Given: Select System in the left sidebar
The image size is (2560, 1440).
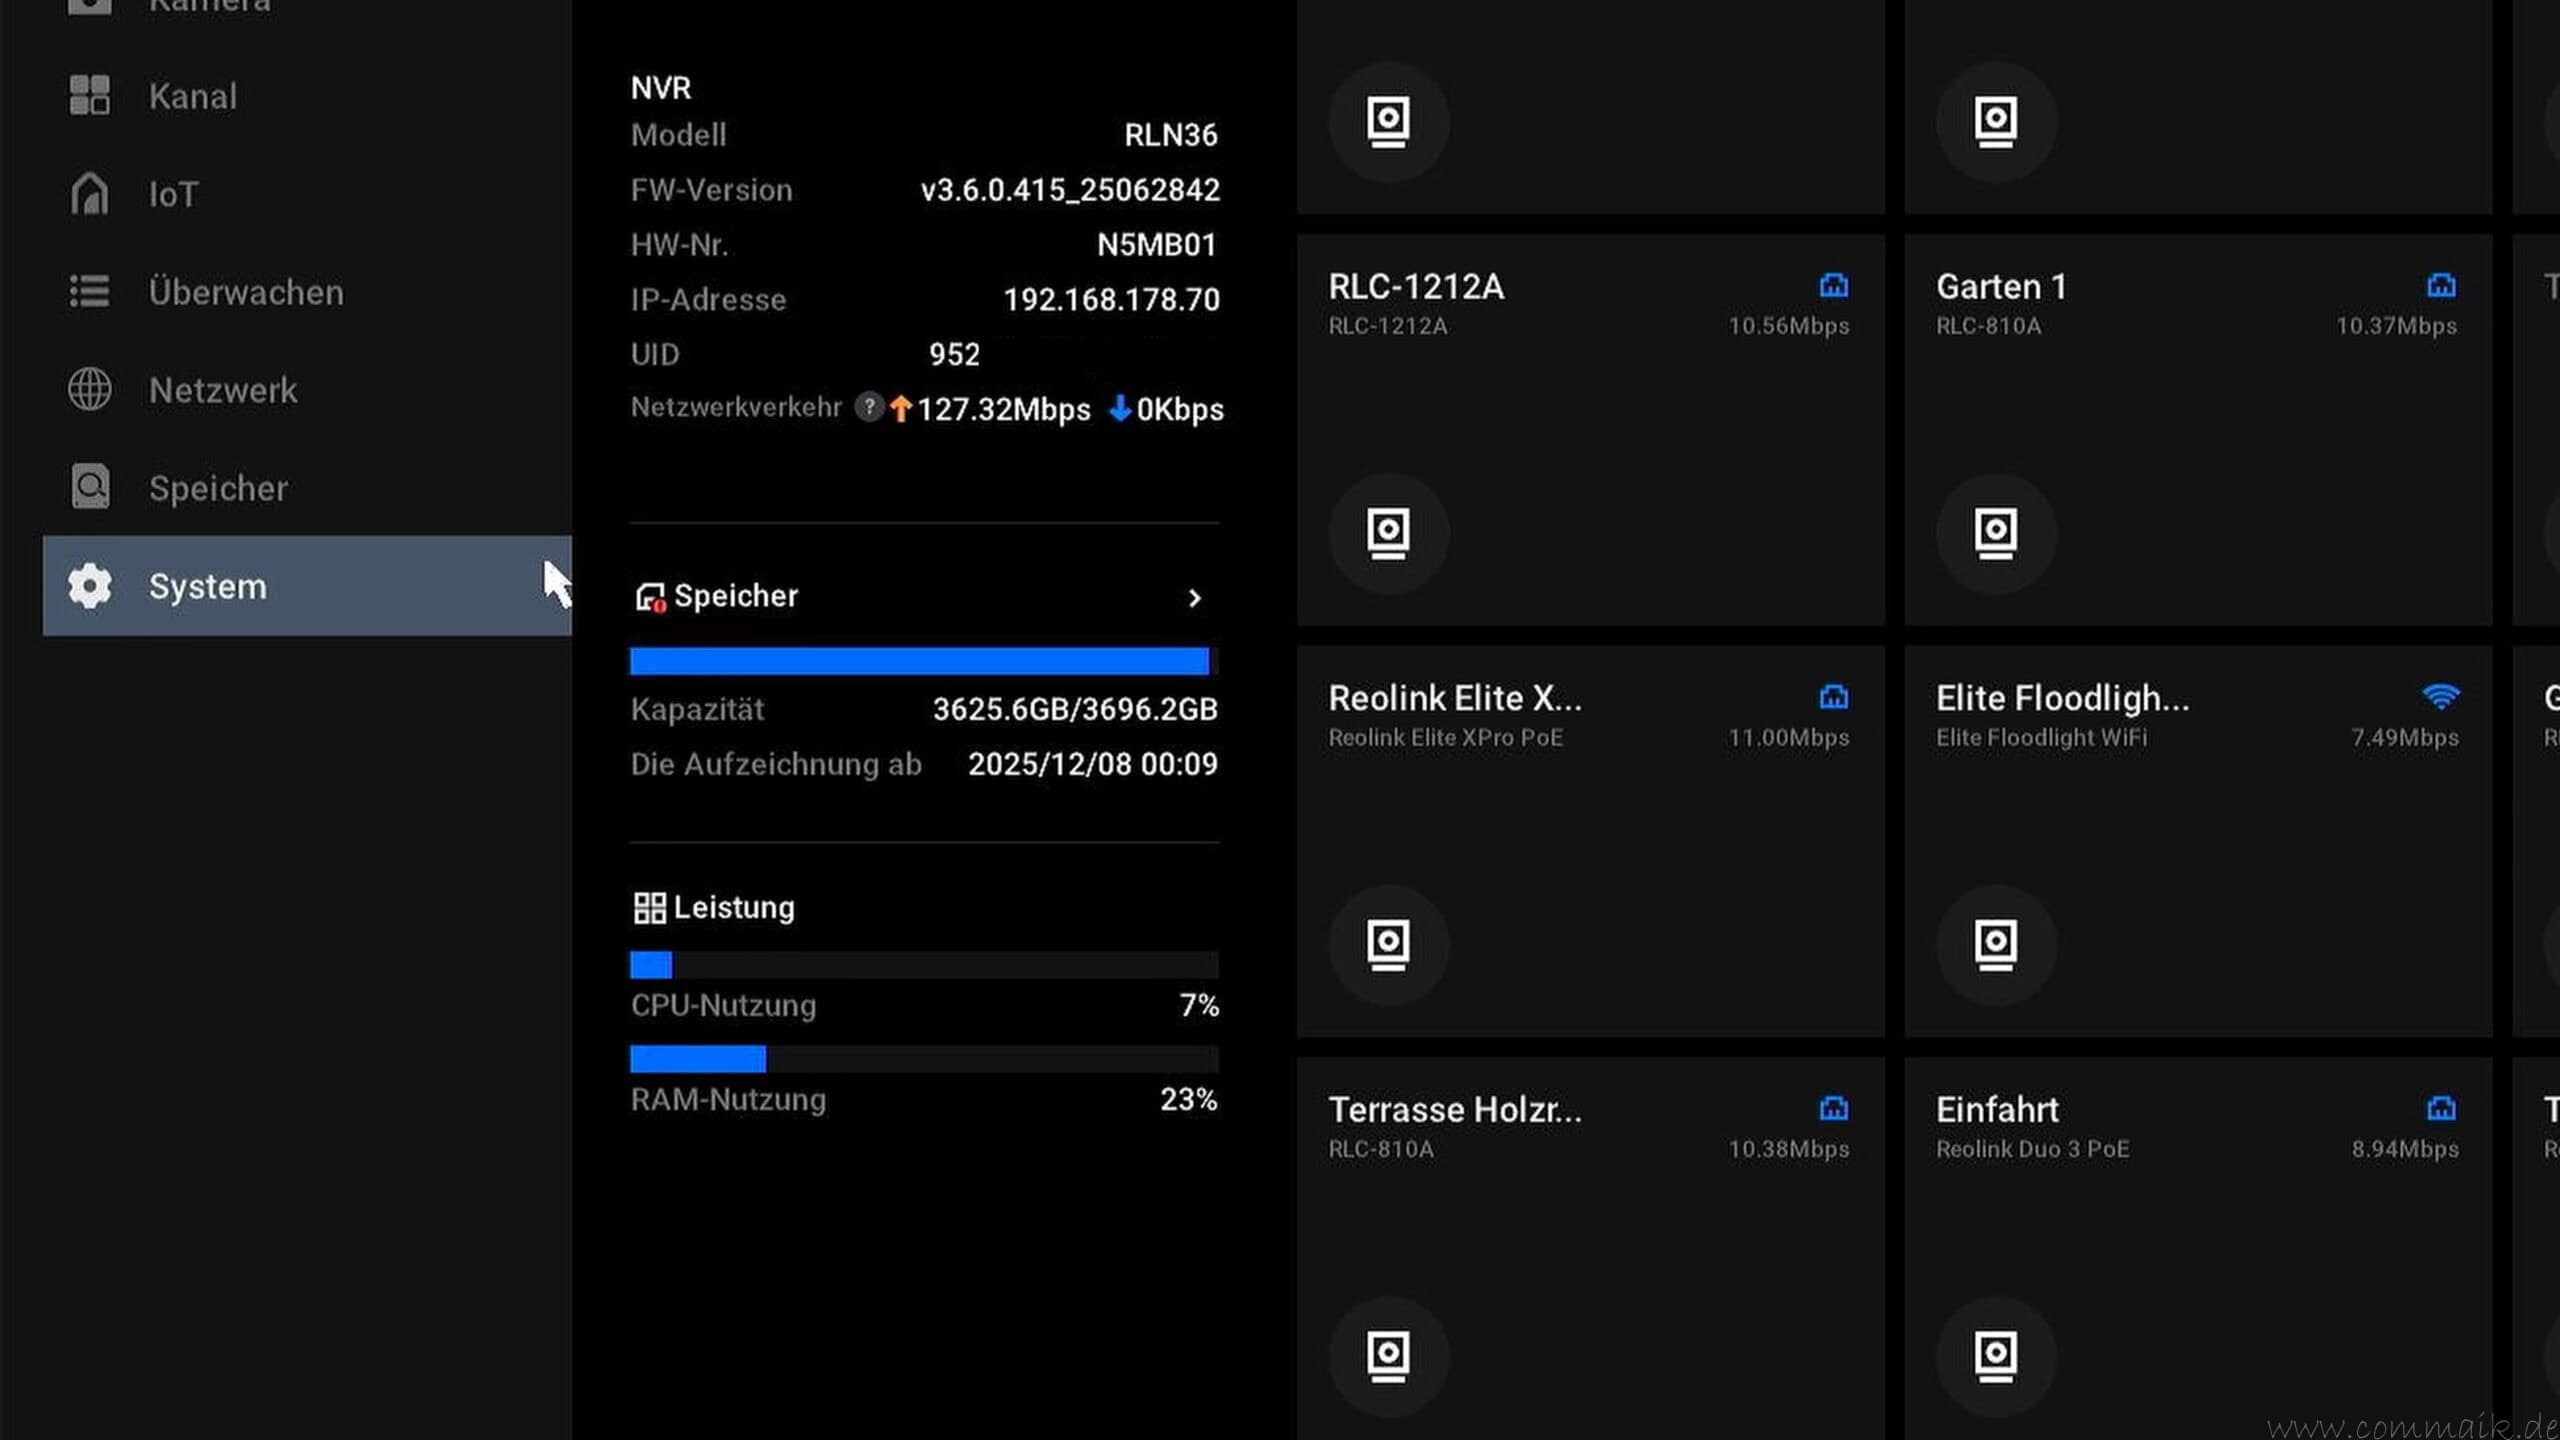Looking at the screenshot, I should (x=207, y=586).
